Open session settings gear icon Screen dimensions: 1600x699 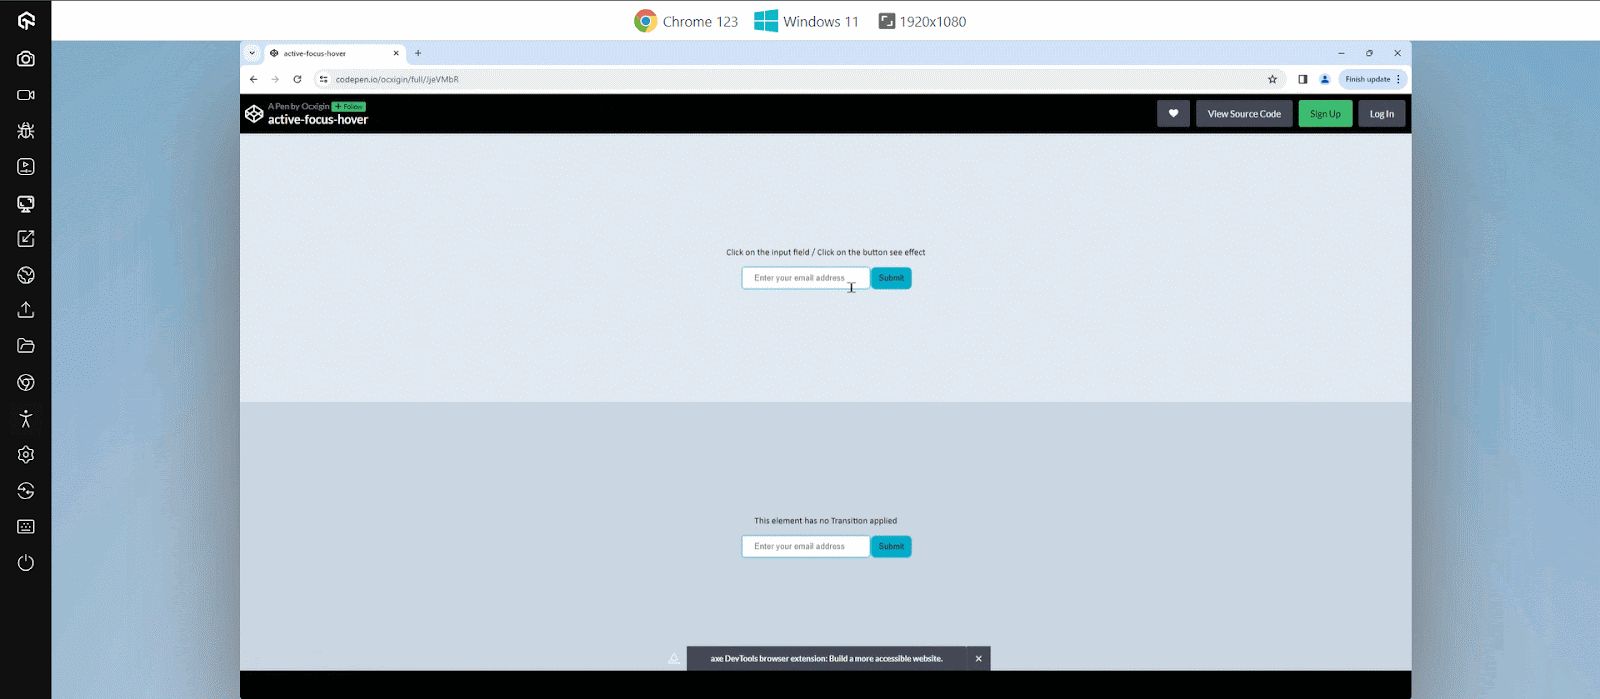(x=26, y=455)
